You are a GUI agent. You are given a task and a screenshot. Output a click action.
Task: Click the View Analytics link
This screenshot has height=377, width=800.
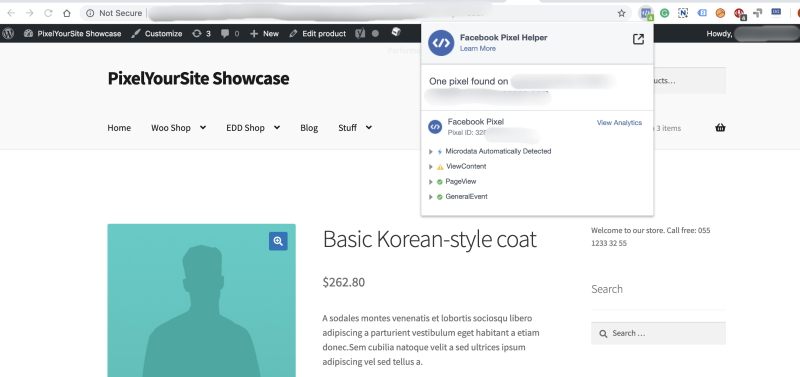[619, 123]
